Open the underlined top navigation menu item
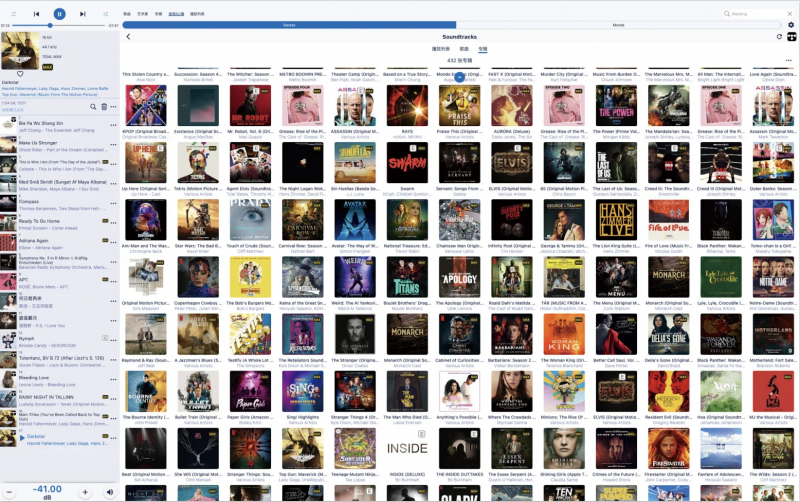This screenshot has width=800, height=502. click(176, 14)
